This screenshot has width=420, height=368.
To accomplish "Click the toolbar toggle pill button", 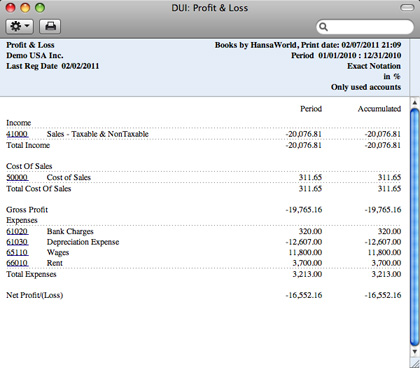I will point(407,8).
